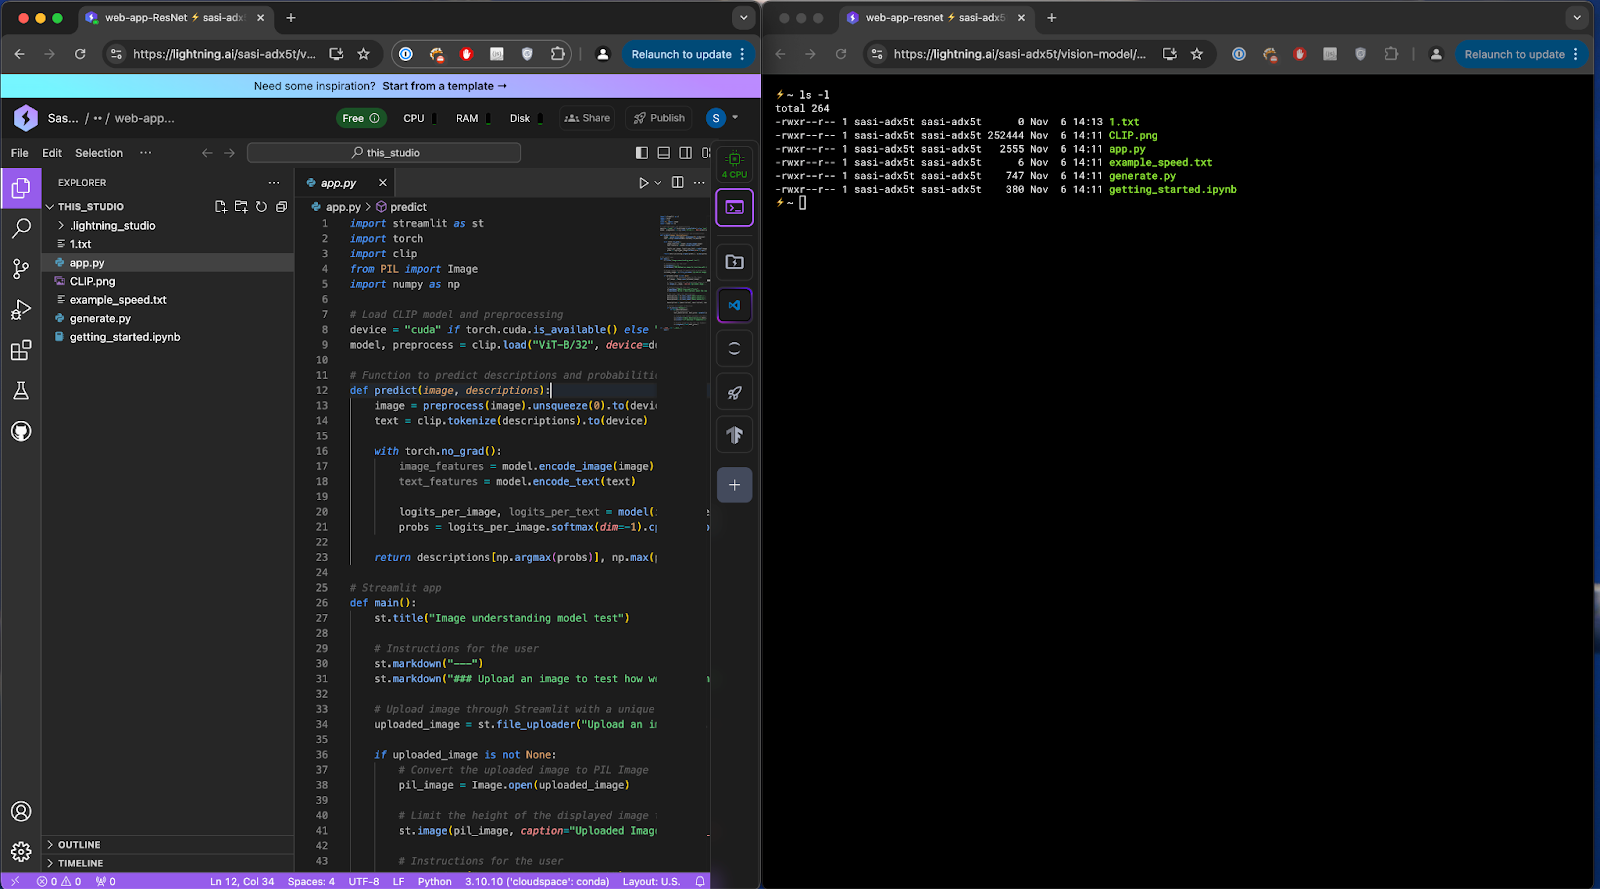Toggle Secondary Side Bar layout icon
Image resolution: width=1600 pixels, height=889 pixels.
tap(686, 153)
